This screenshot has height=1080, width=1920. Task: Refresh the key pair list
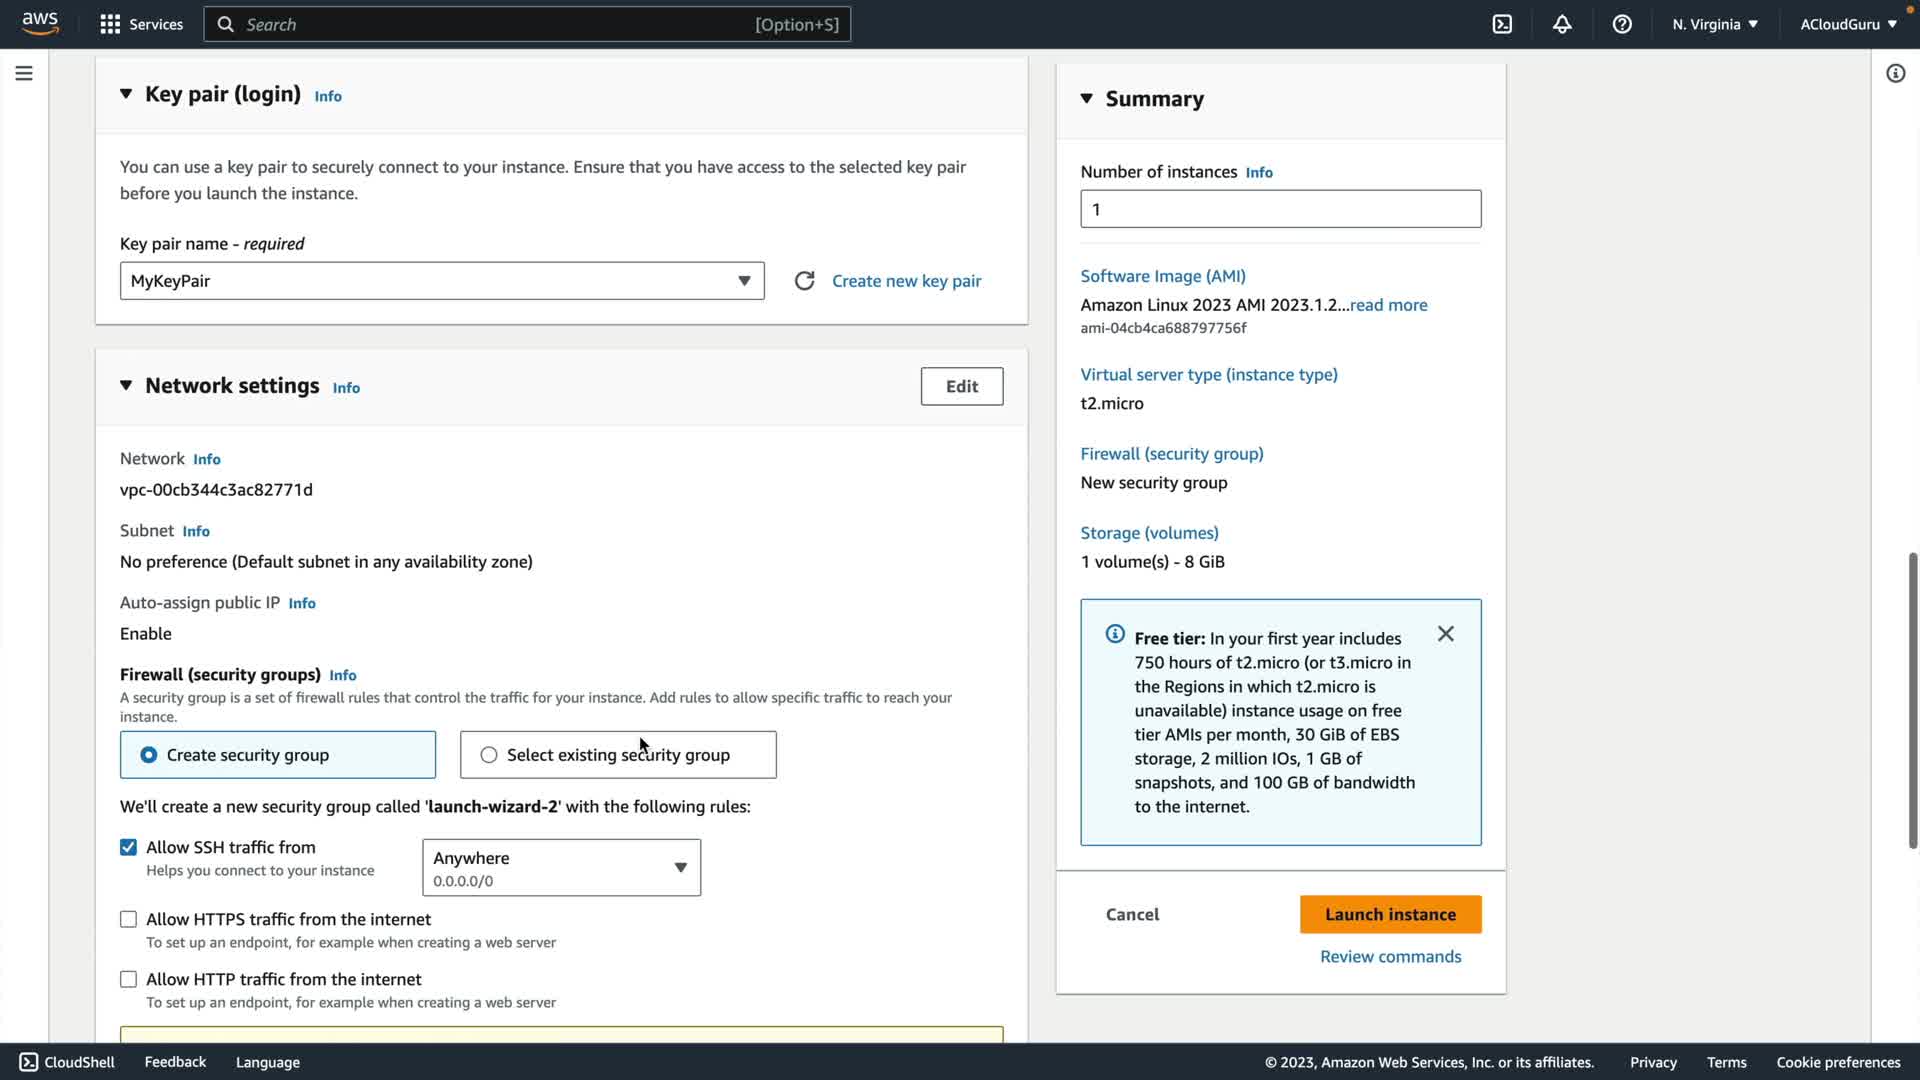804,281
